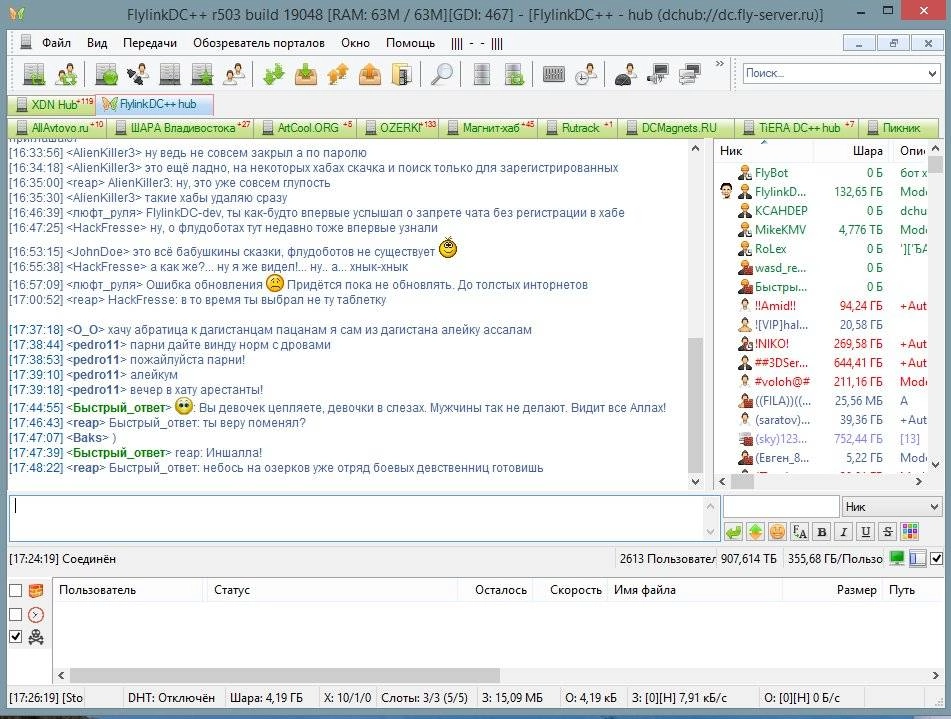Screen dimensions: 951x719
Task: Check the checkbox beside orange clock icon
Action: (x=16, y=614)
